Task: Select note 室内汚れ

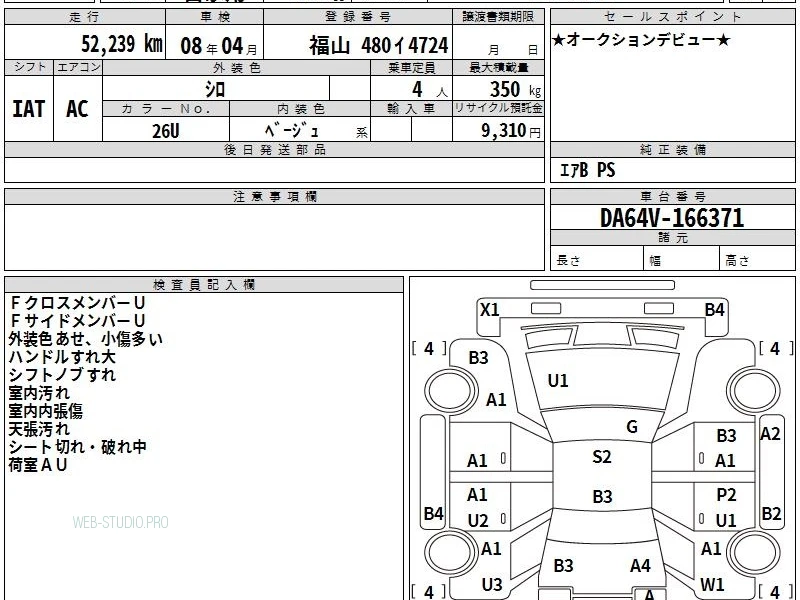Action: click(39, 393)
